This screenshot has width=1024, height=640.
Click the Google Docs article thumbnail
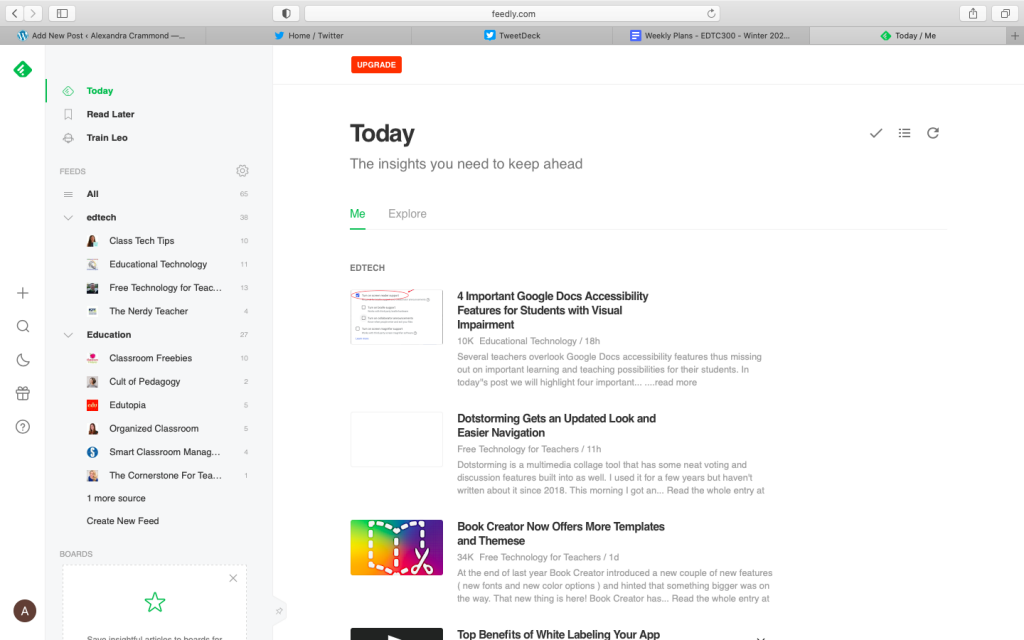pyautogui.click(x=396, y=317)
